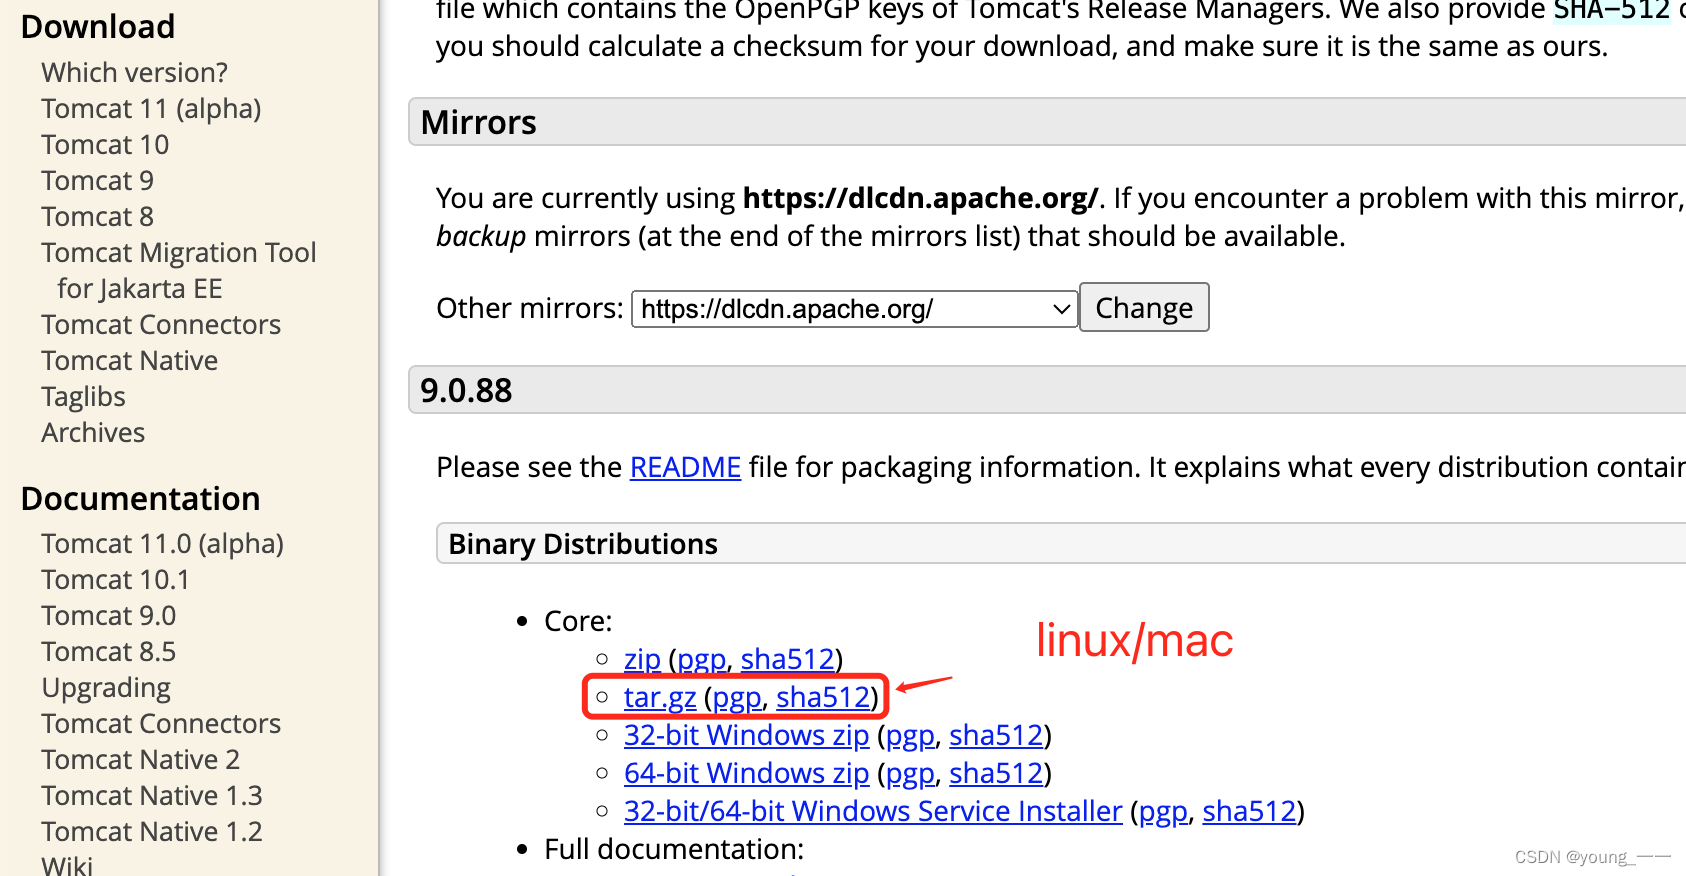The height and width of the screenshot is (876, 1686).
Task: Click the https://dlcdn.apache.org/ bold mirror text
Action: [x=920, y=199]
